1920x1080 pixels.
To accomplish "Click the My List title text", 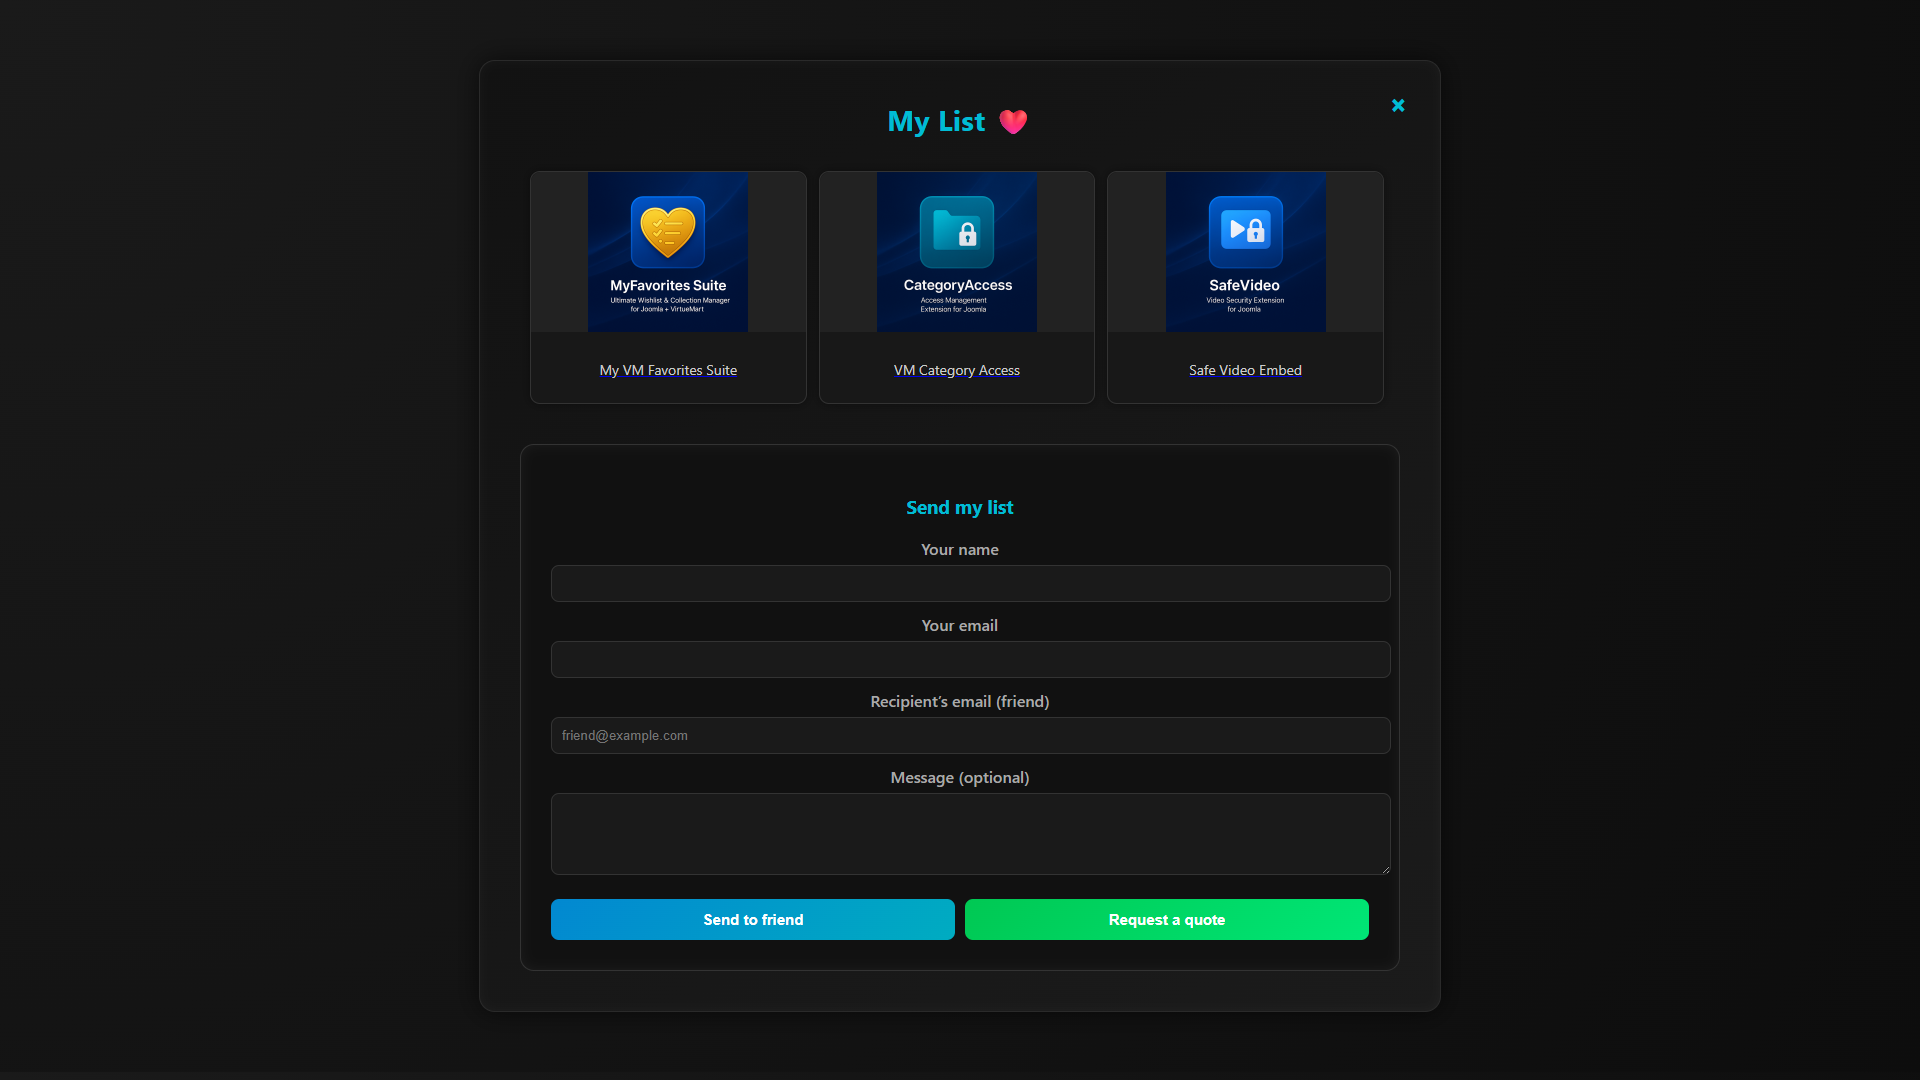I will tap(936, 122).
